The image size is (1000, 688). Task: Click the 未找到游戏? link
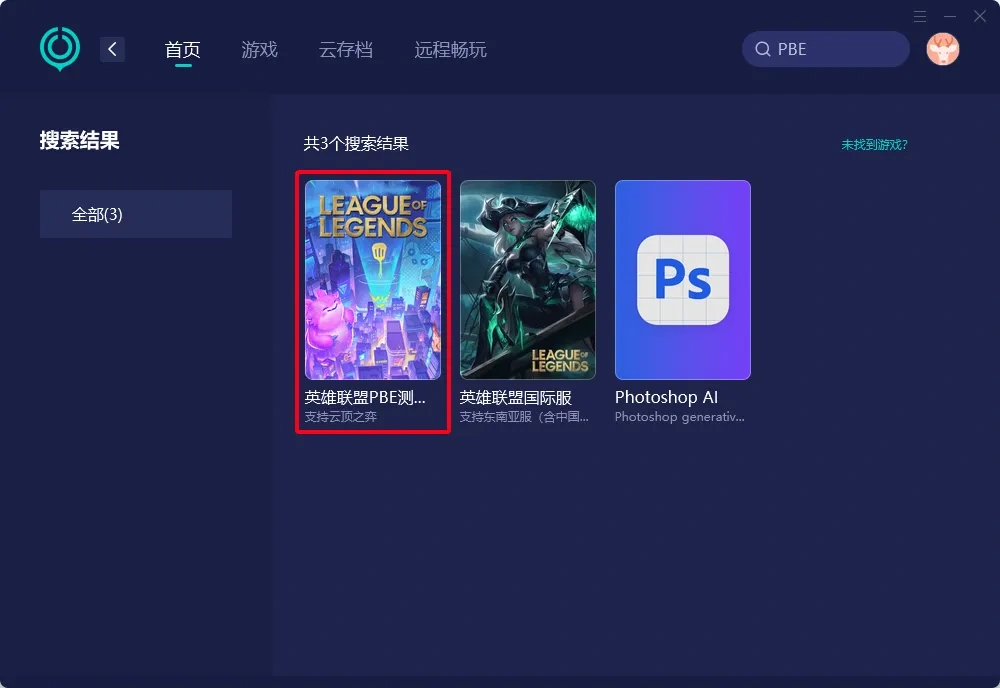[x=872, y=144]
